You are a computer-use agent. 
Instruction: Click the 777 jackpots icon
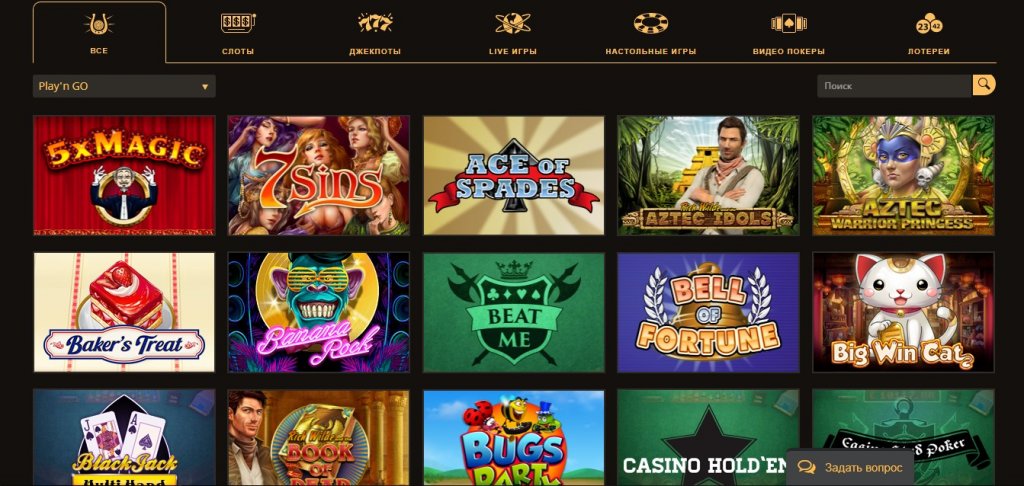375,23
